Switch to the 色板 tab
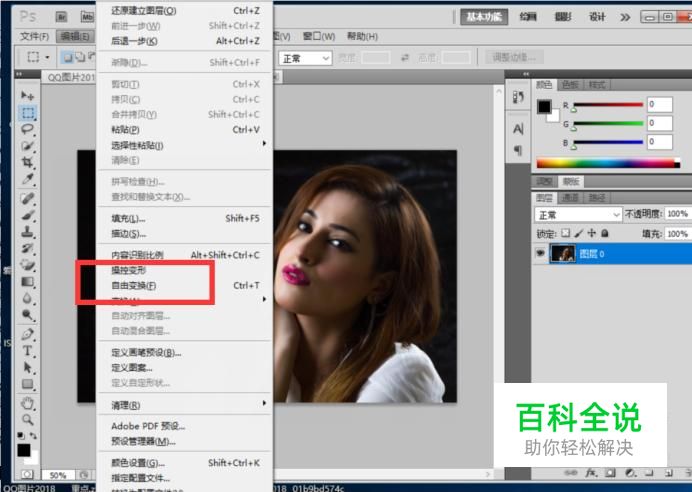 click(x=570, y=84)
